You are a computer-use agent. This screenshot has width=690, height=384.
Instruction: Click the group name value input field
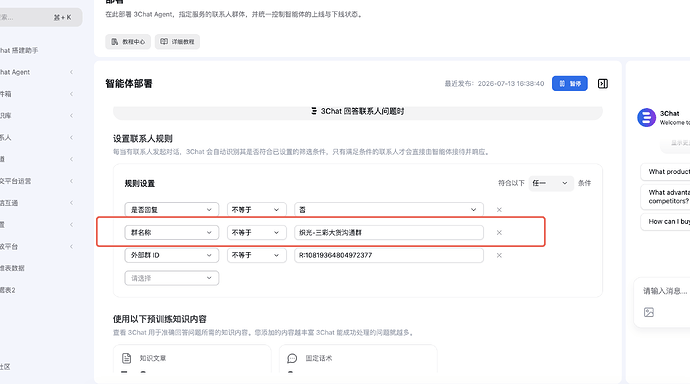389,233
